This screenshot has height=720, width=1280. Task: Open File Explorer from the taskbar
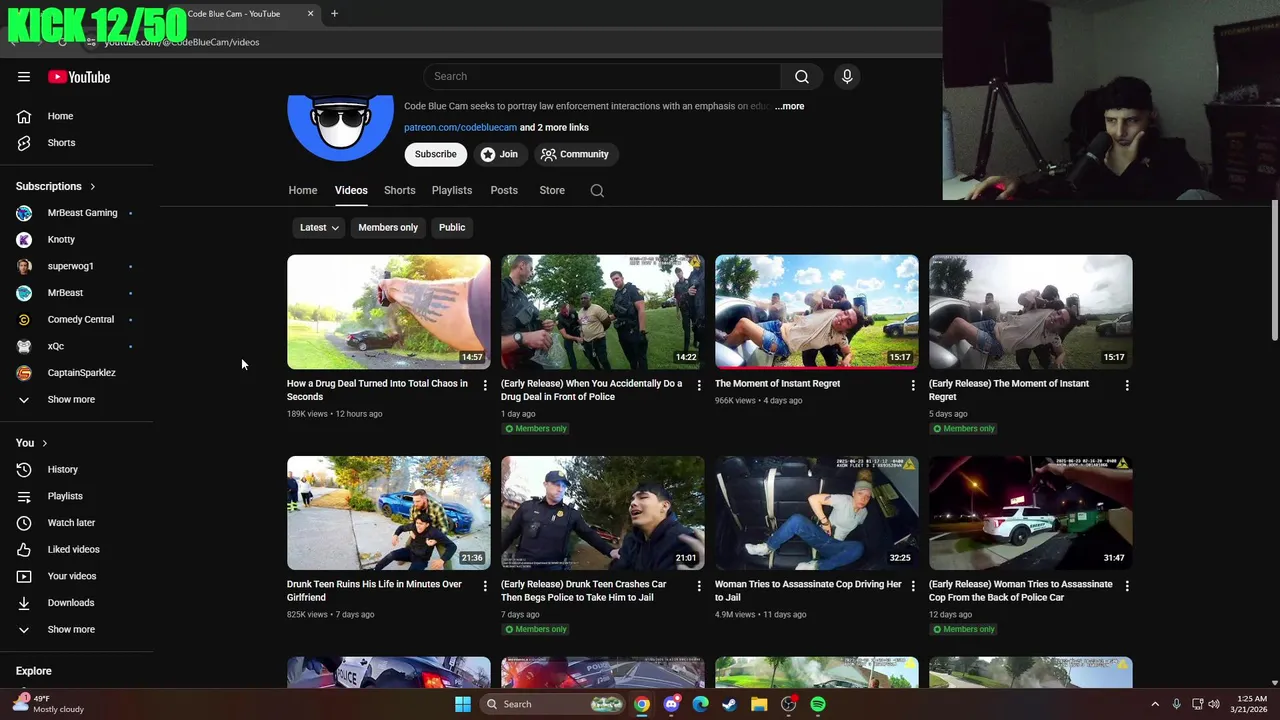[x=759, y=704]
